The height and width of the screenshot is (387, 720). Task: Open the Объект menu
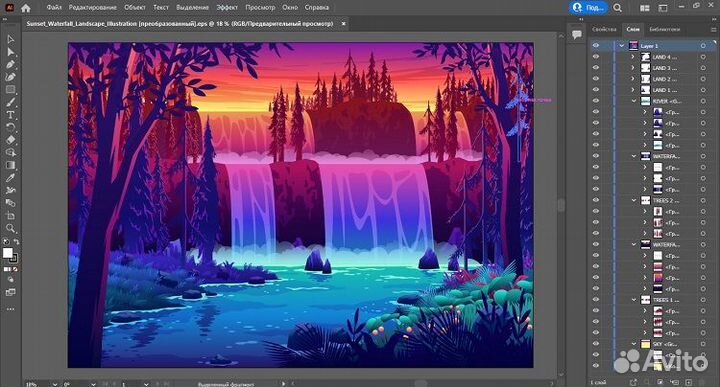[x=135, y=7]
